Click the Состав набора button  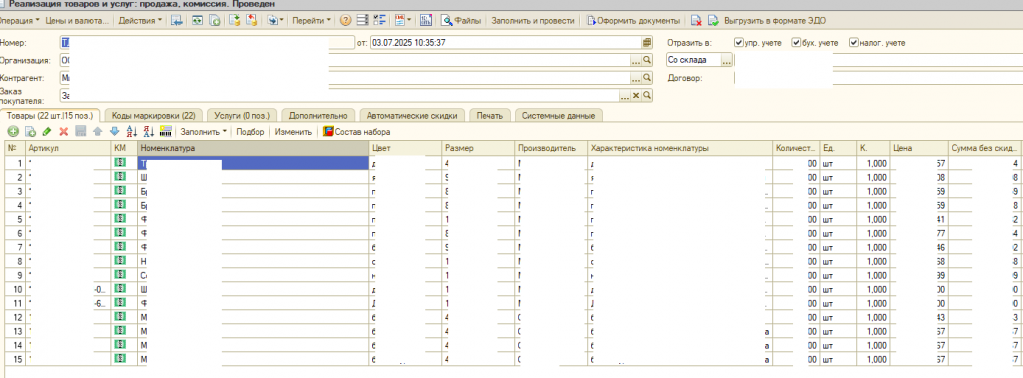coord(356,132)
